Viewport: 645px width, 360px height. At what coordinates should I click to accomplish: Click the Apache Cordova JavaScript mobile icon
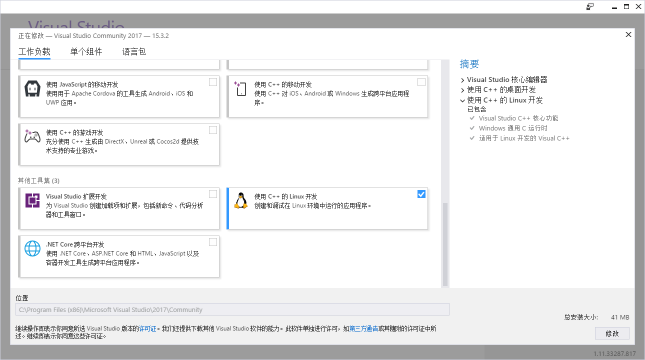32,88
